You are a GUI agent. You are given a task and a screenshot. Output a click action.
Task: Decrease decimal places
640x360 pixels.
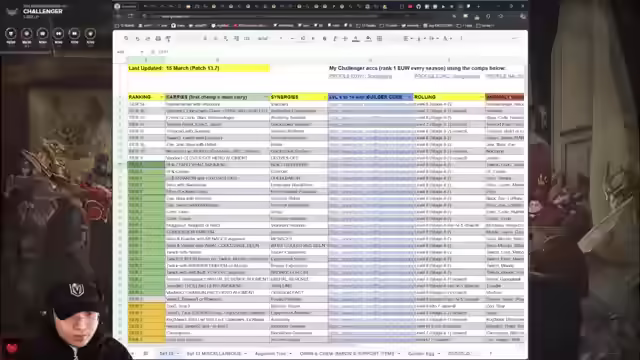(x=226, y=38)
